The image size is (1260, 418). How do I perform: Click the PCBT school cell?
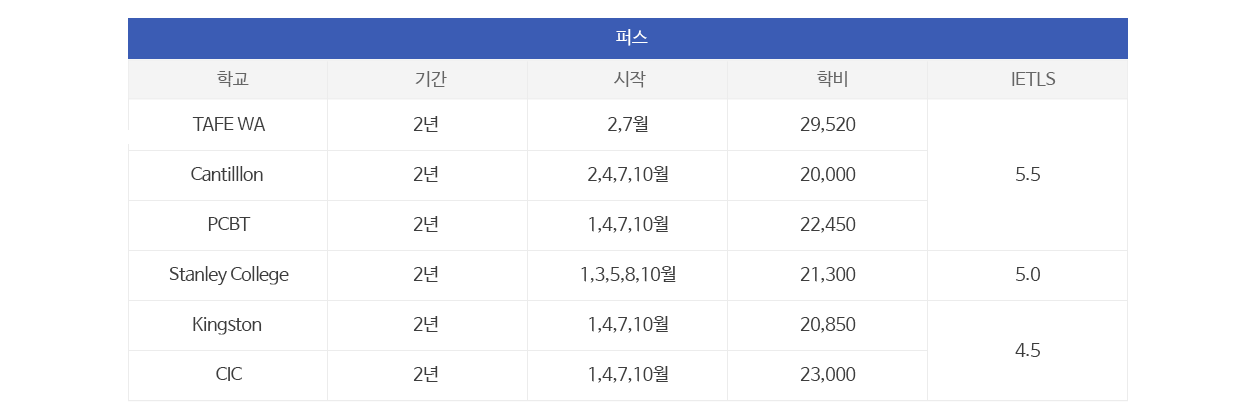pyautogui.click(x=228, y=225)
